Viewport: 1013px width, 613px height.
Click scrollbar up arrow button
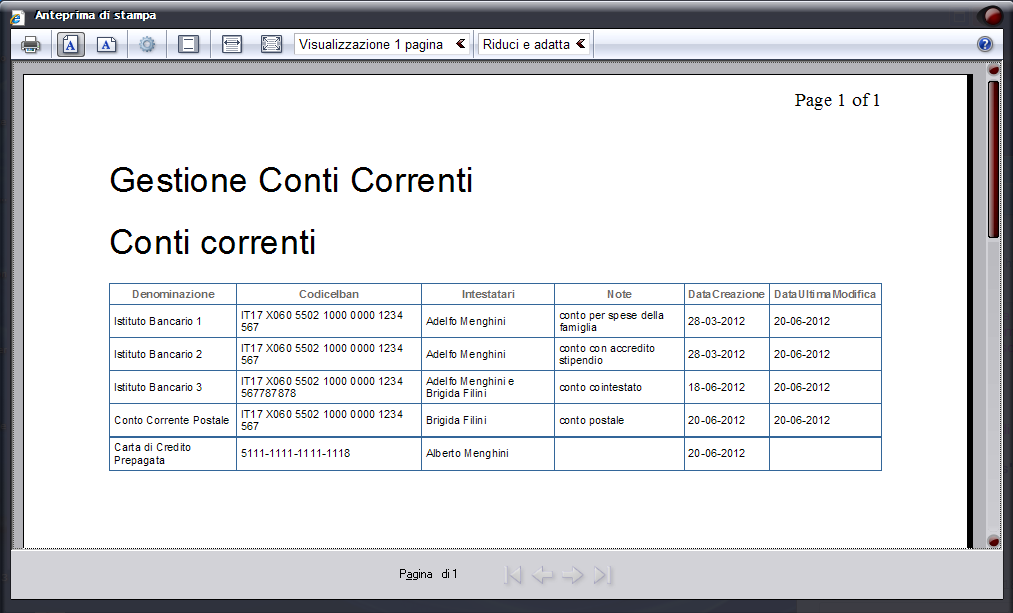click(x=994, y=70)
